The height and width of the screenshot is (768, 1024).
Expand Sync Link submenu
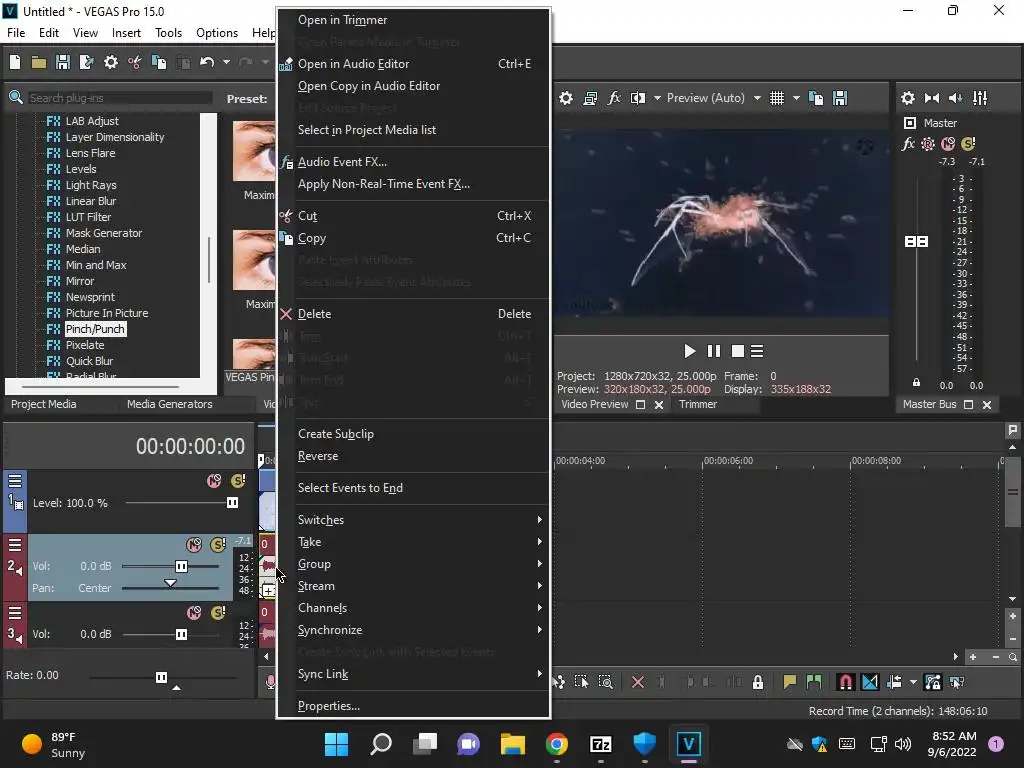pyautogui.click(x=413, y=674)
